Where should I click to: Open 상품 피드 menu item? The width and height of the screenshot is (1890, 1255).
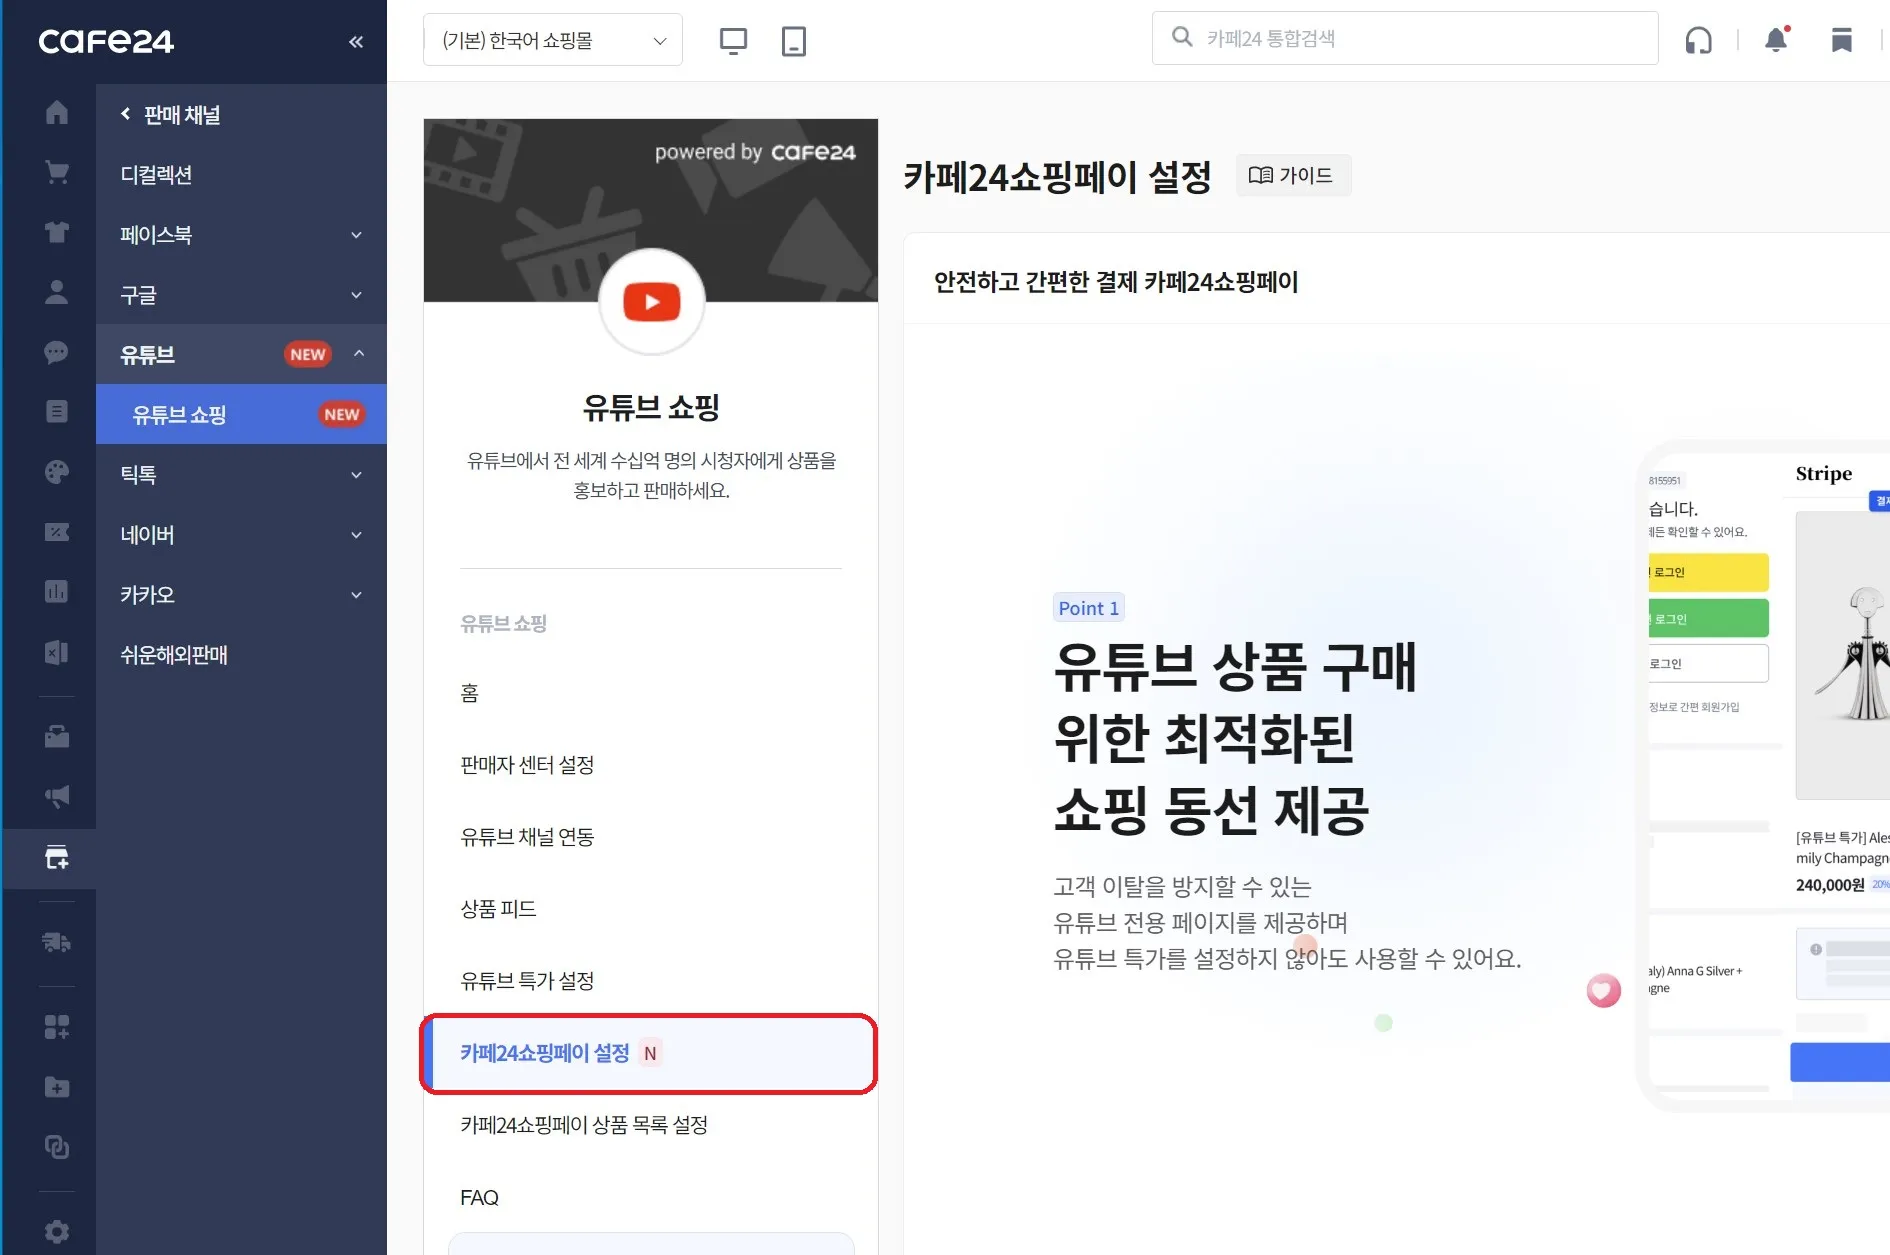tap(498, 909)
